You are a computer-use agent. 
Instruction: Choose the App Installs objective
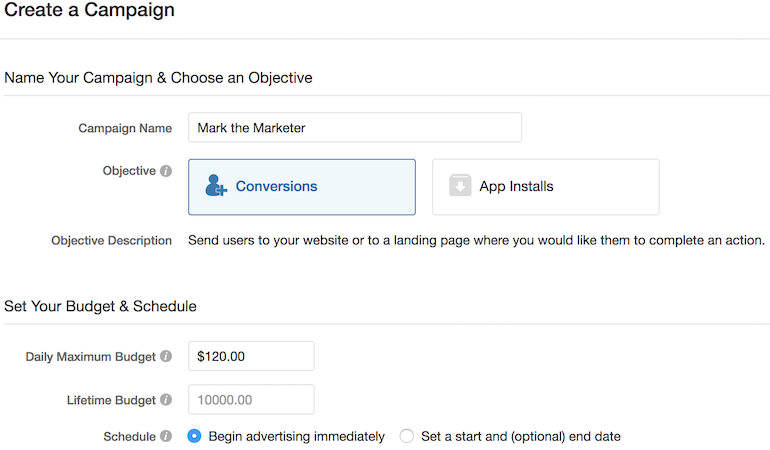[546, 187]
